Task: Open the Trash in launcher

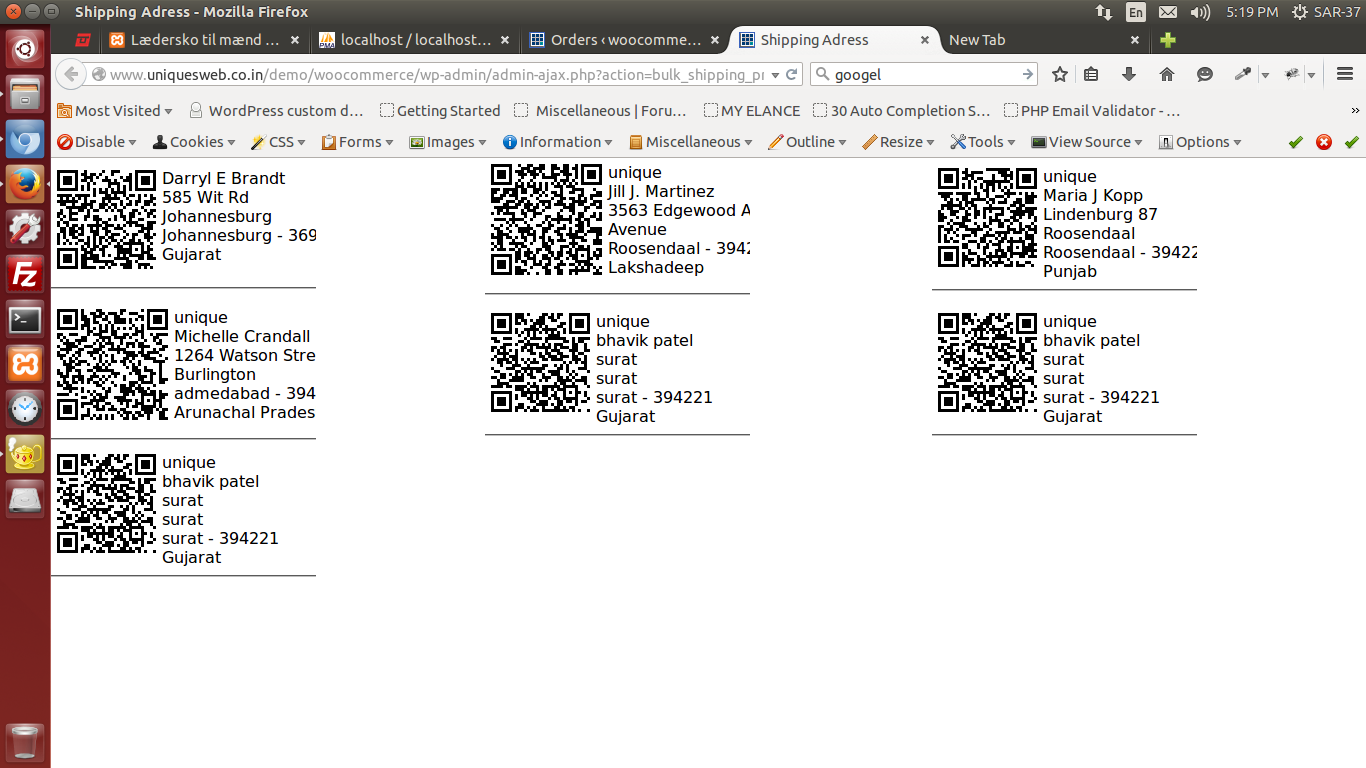Action: pyautogui.click(x=25, y=744)
